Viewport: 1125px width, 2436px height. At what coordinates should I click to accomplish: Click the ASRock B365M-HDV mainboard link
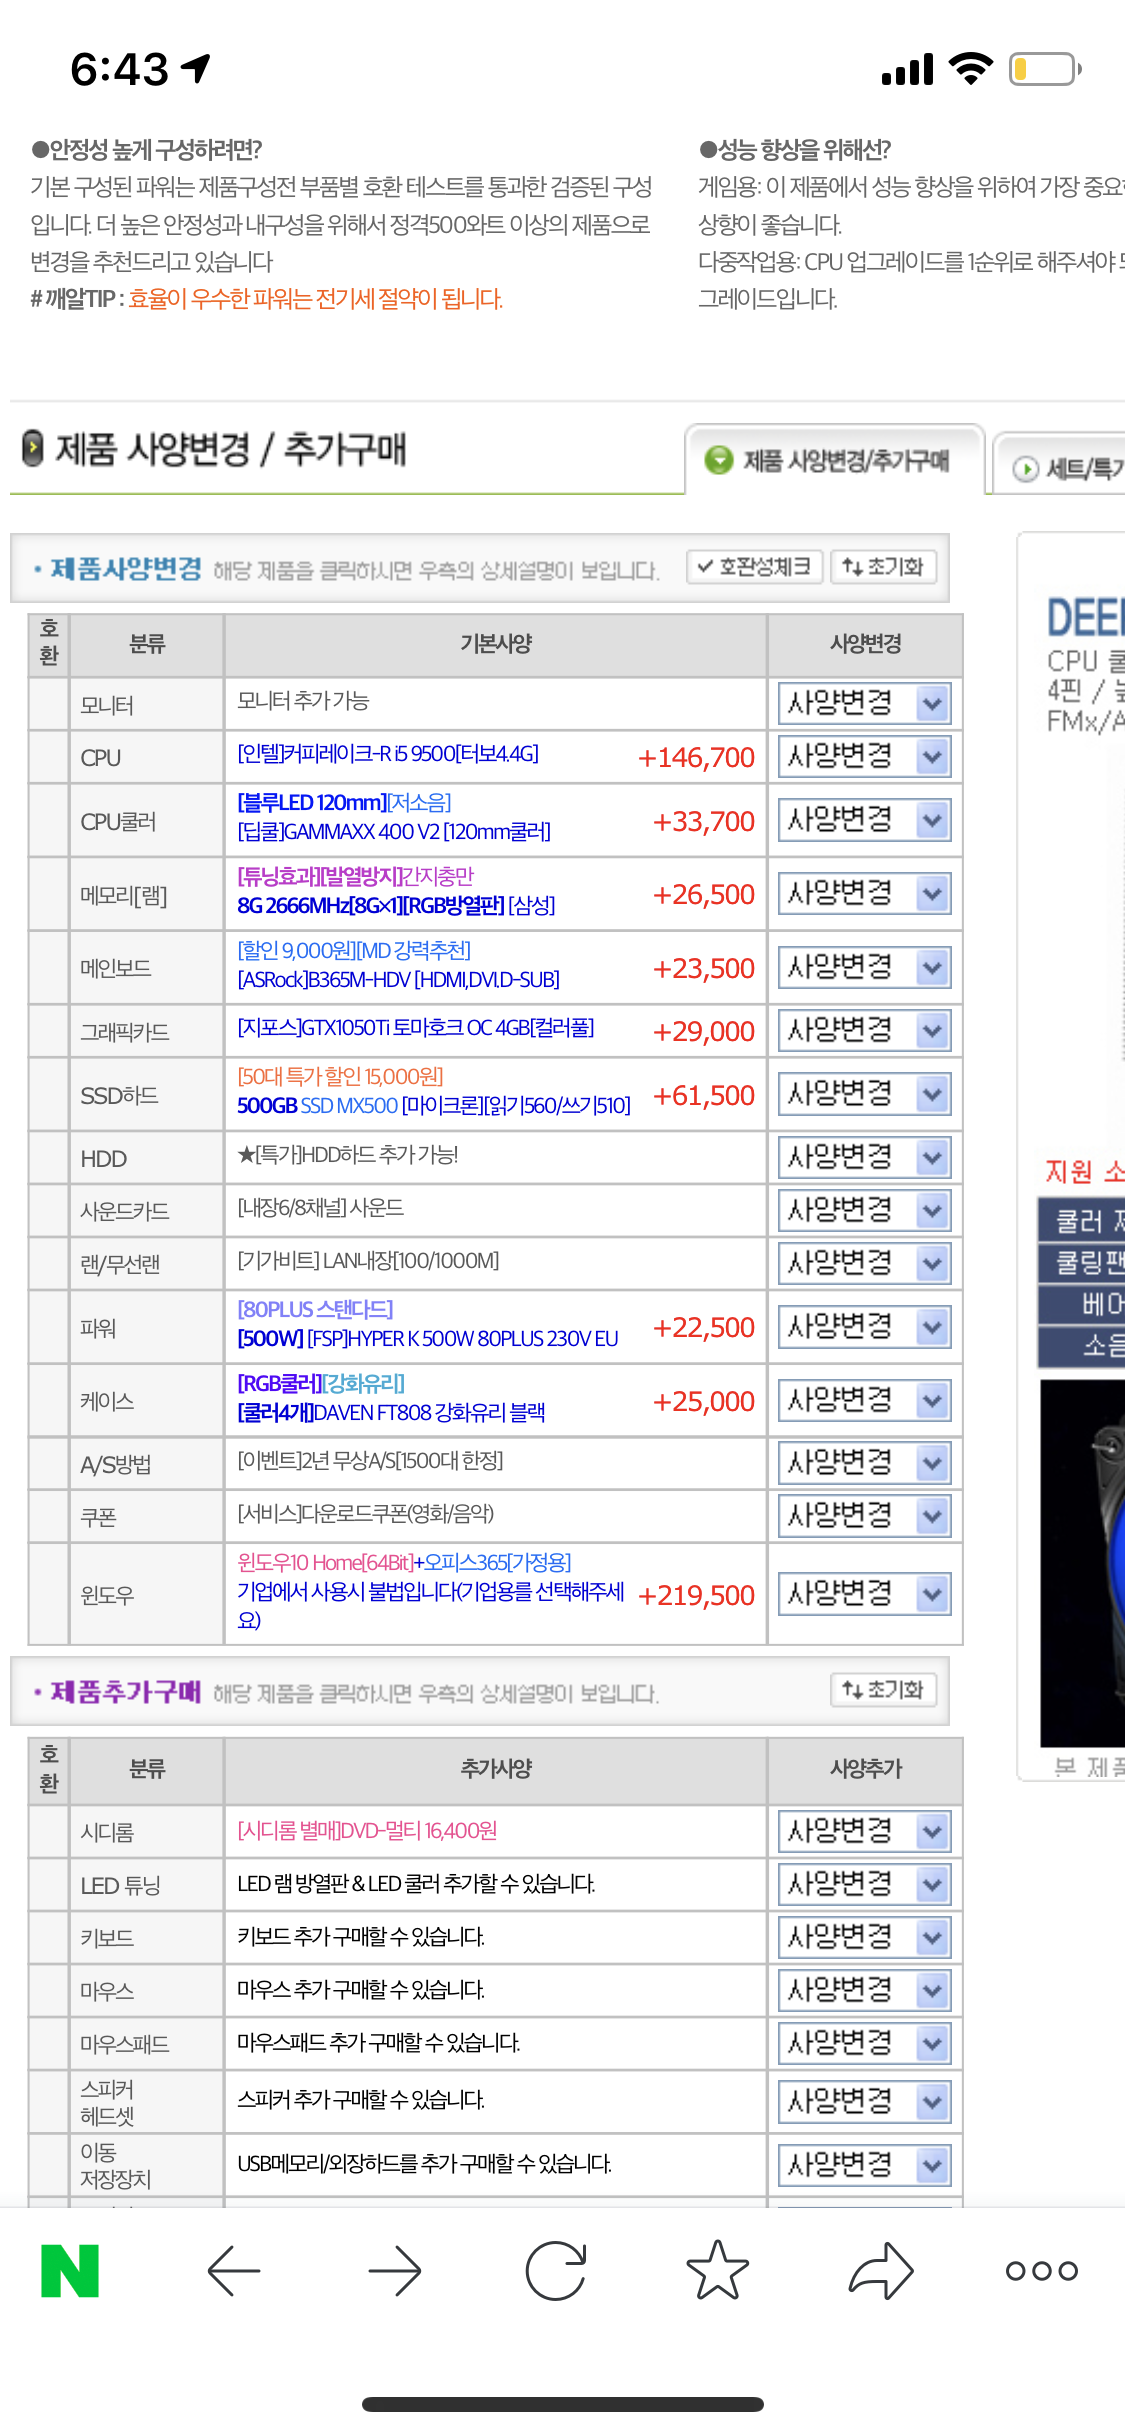[398, 980]
